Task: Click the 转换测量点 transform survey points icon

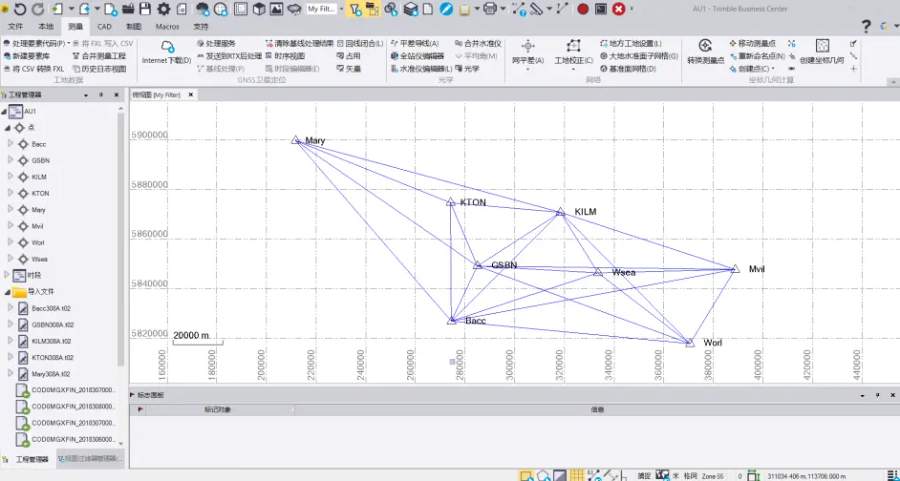Action: (x=705, y=46)
